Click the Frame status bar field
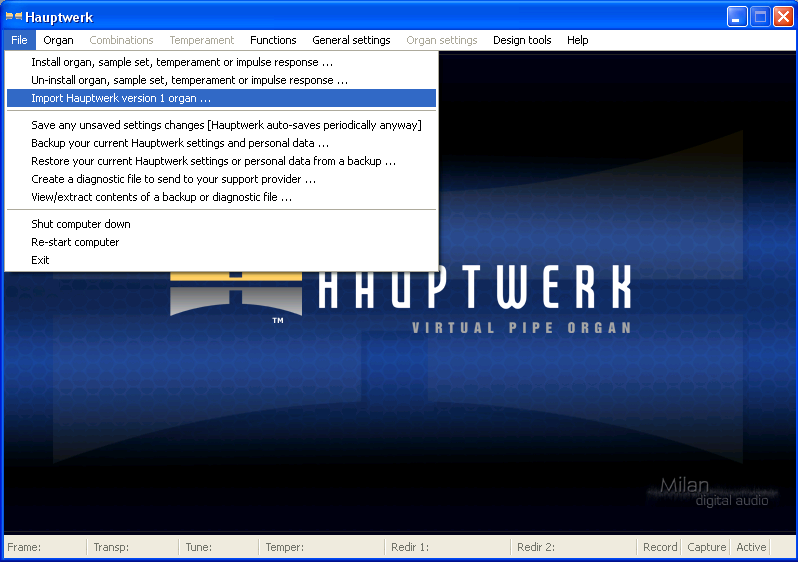 (45, 547)
